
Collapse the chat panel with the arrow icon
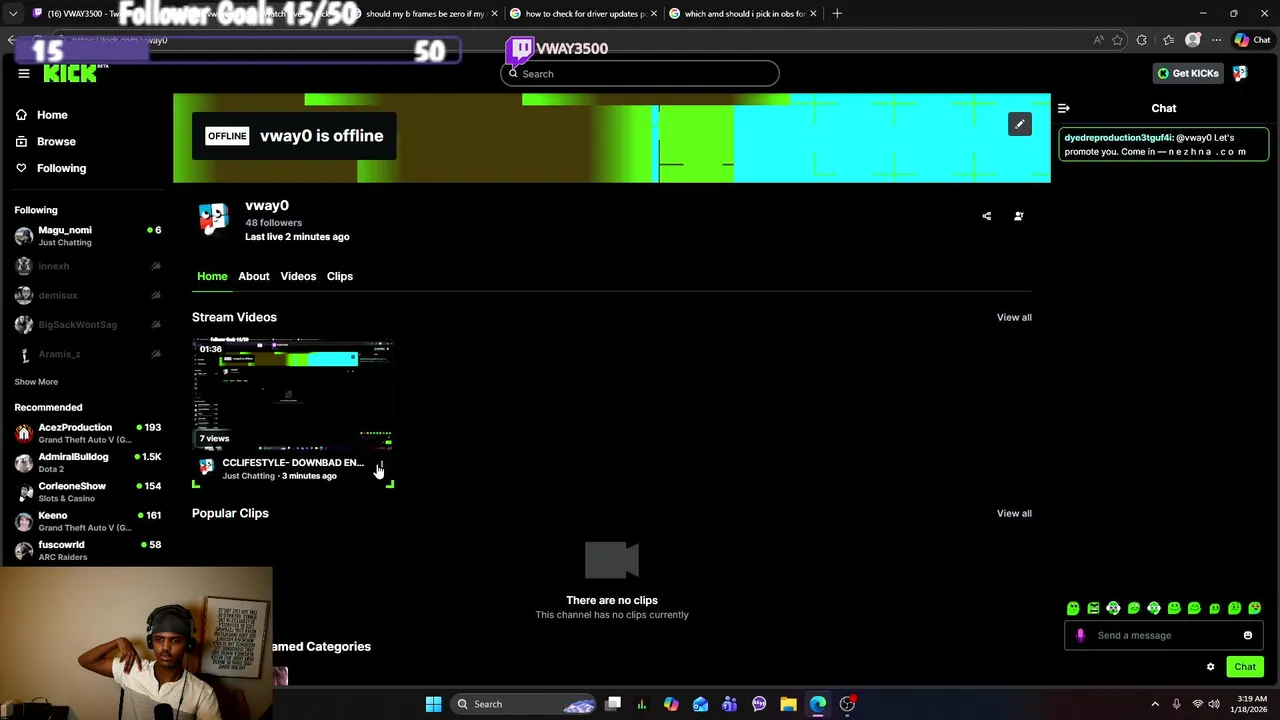1064,108
